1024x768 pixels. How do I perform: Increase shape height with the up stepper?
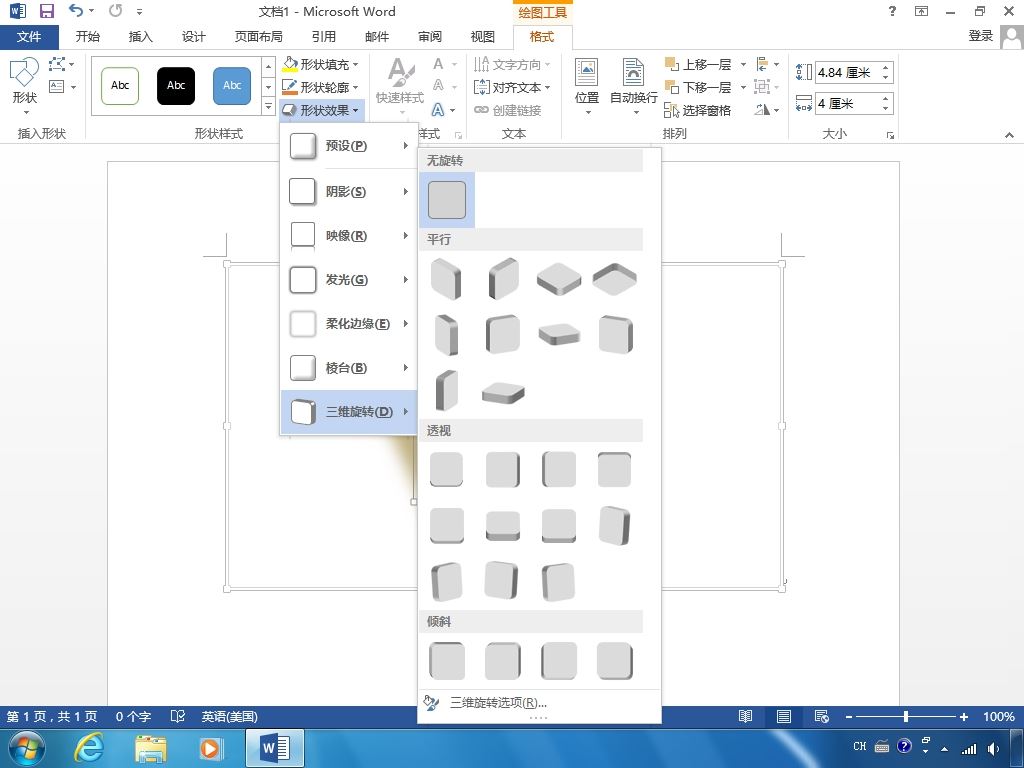click(886, 67)
